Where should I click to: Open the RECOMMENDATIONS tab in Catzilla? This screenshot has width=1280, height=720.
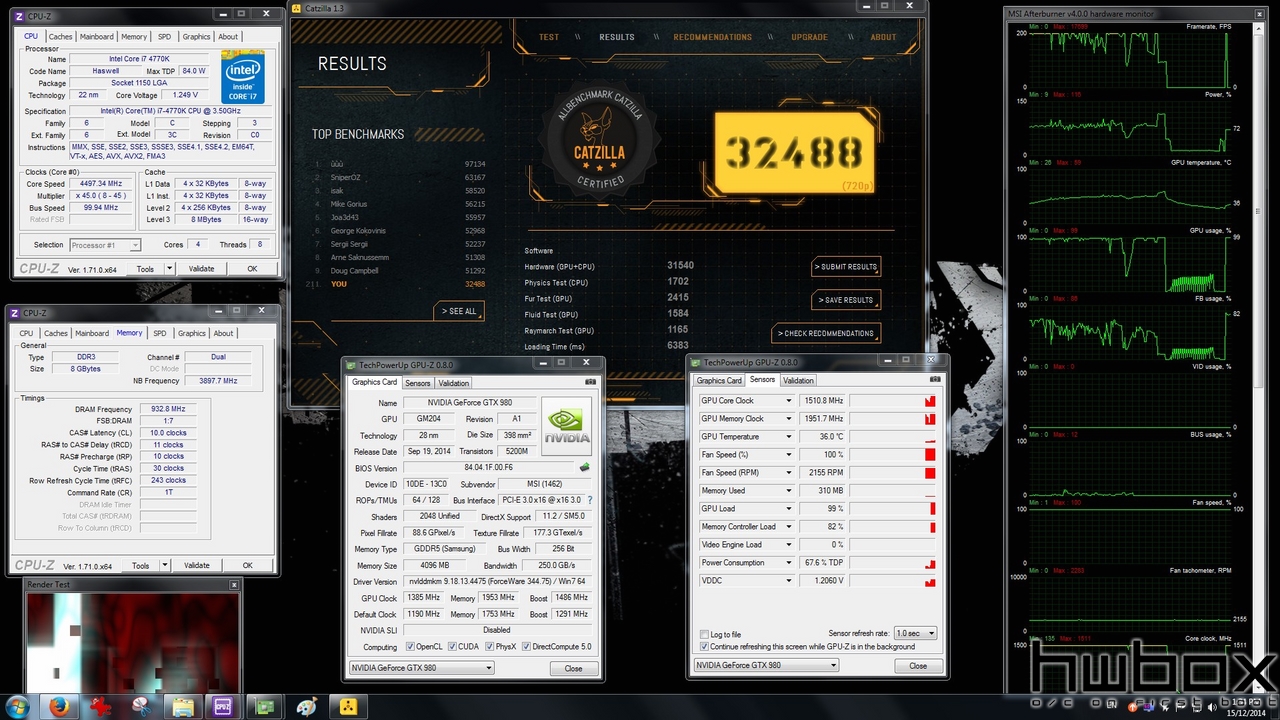tap(713, 37)
